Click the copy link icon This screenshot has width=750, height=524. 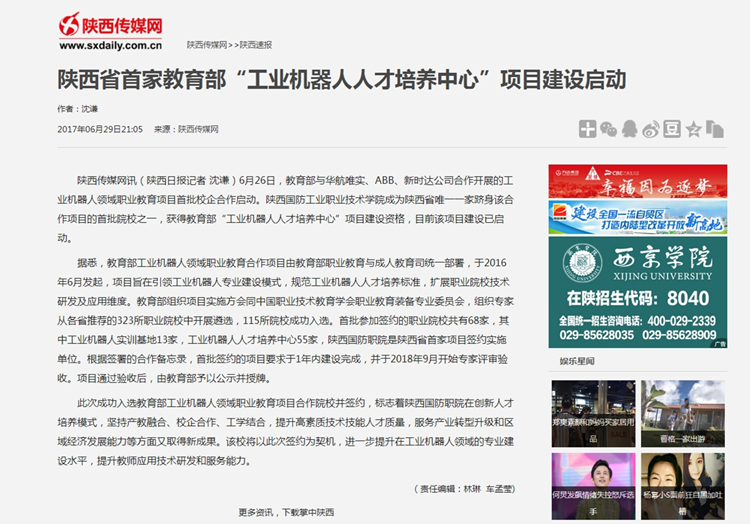pyautogui.click(x=715, y=129)
